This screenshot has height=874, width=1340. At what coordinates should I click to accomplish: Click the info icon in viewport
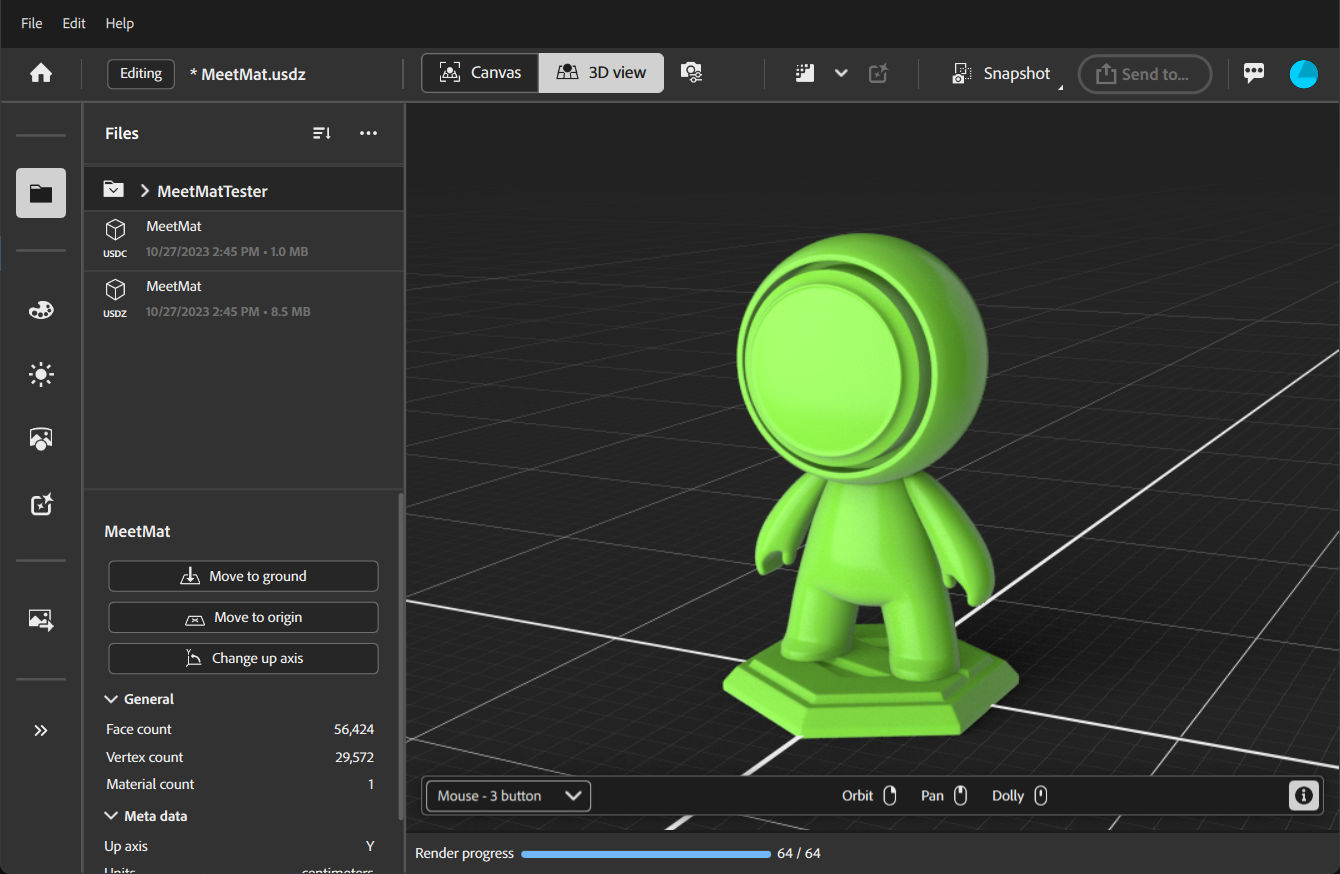[1303, 796]
